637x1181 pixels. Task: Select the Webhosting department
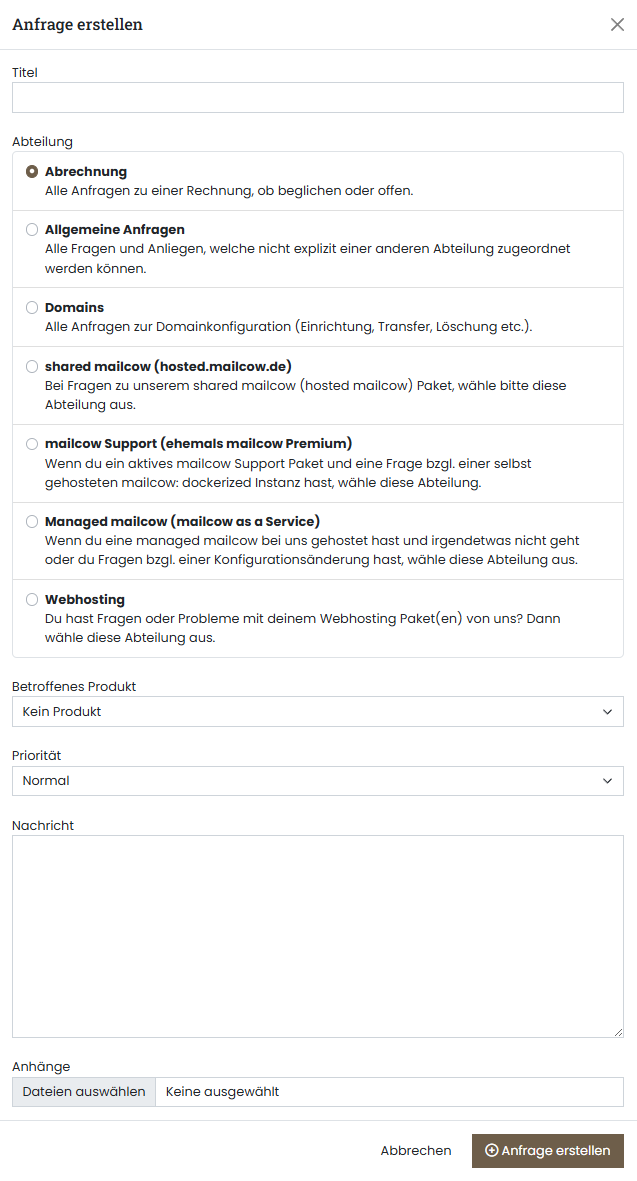pyautogui.click(x=31, y=599)
